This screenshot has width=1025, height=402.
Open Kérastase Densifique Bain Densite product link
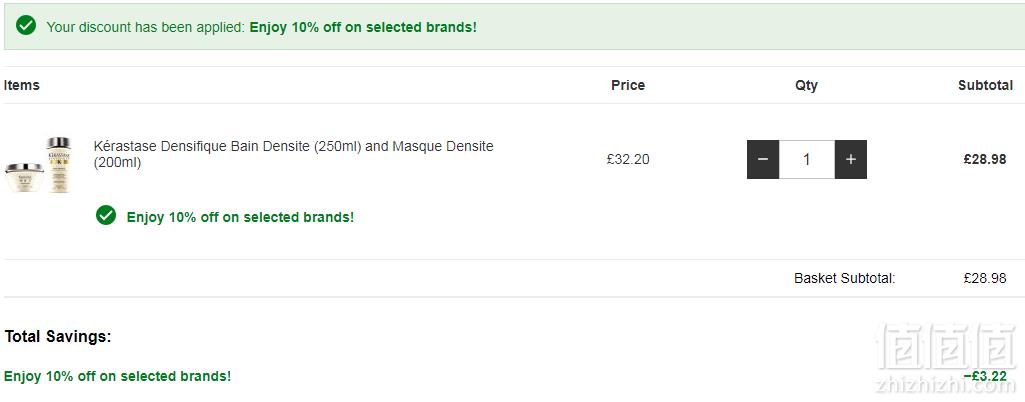point(294,154)
